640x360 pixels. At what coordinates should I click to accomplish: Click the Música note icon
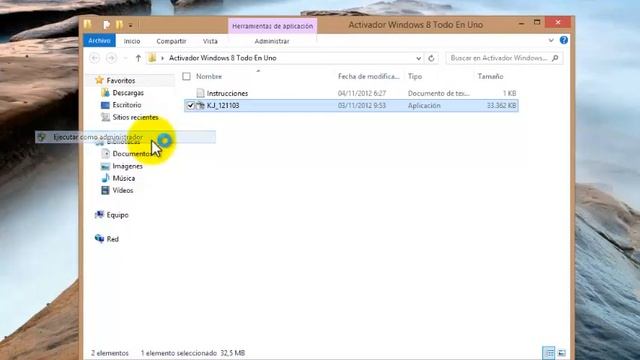click(x=105, y=178)
